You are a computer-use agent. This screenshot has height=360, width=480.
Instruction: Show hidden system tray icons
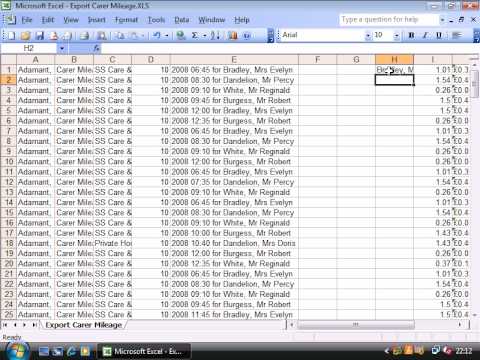click(x=386, y=351)
